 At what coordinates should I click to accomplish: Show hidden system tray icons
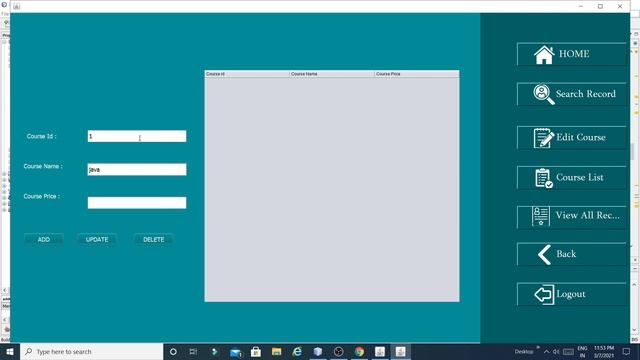tap(547, 351)
